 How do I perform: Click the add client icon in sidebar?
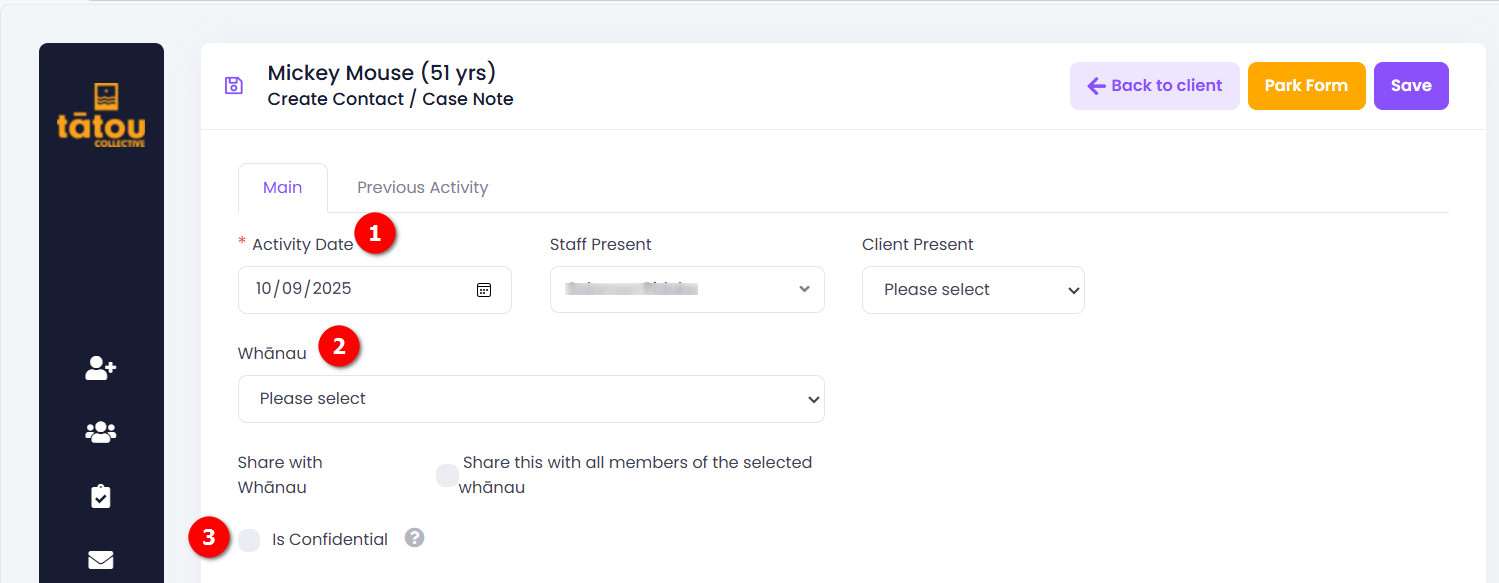tap(101, 369)
